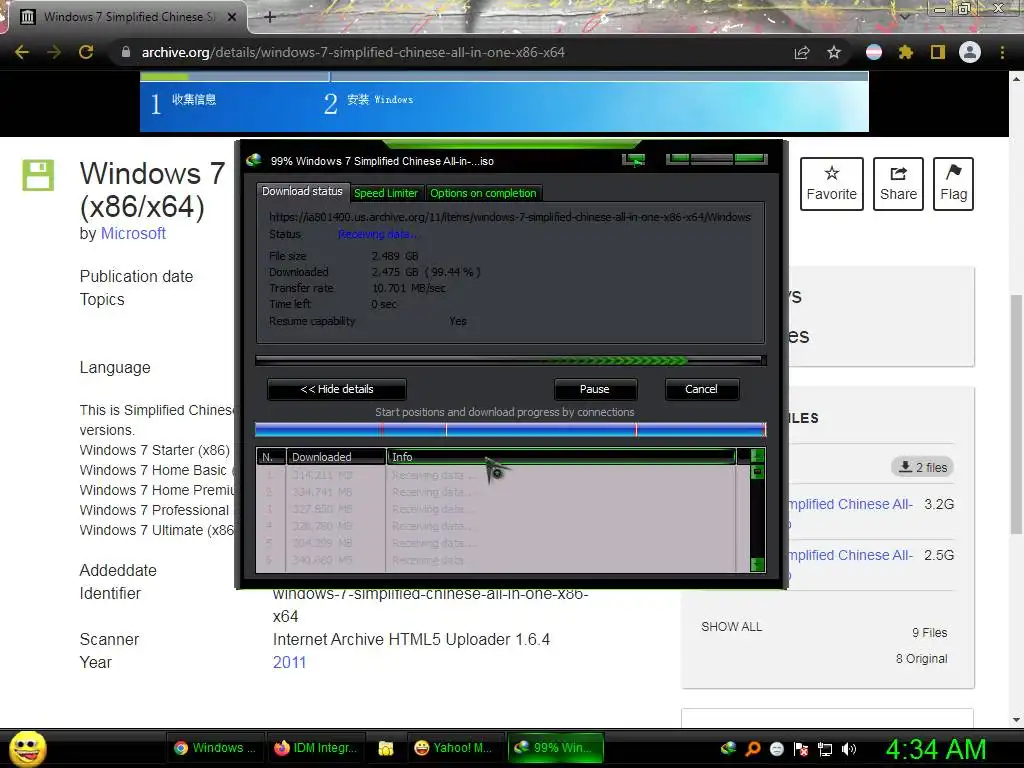Screen dimensions: 1024x768
Task: Click IDM icon in system tray
Action: tap(729, 748)
